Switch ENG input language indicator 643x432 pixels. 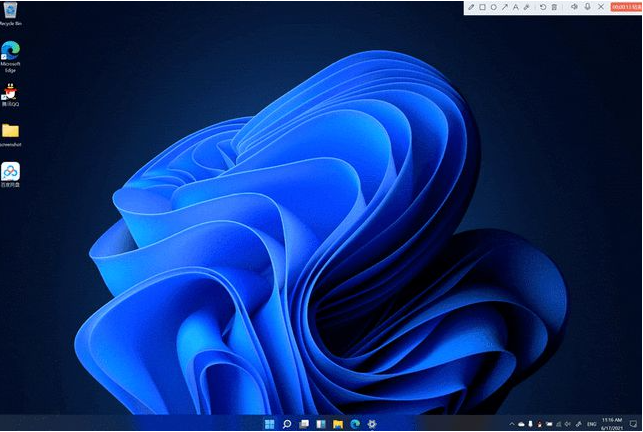pos(591,424)
